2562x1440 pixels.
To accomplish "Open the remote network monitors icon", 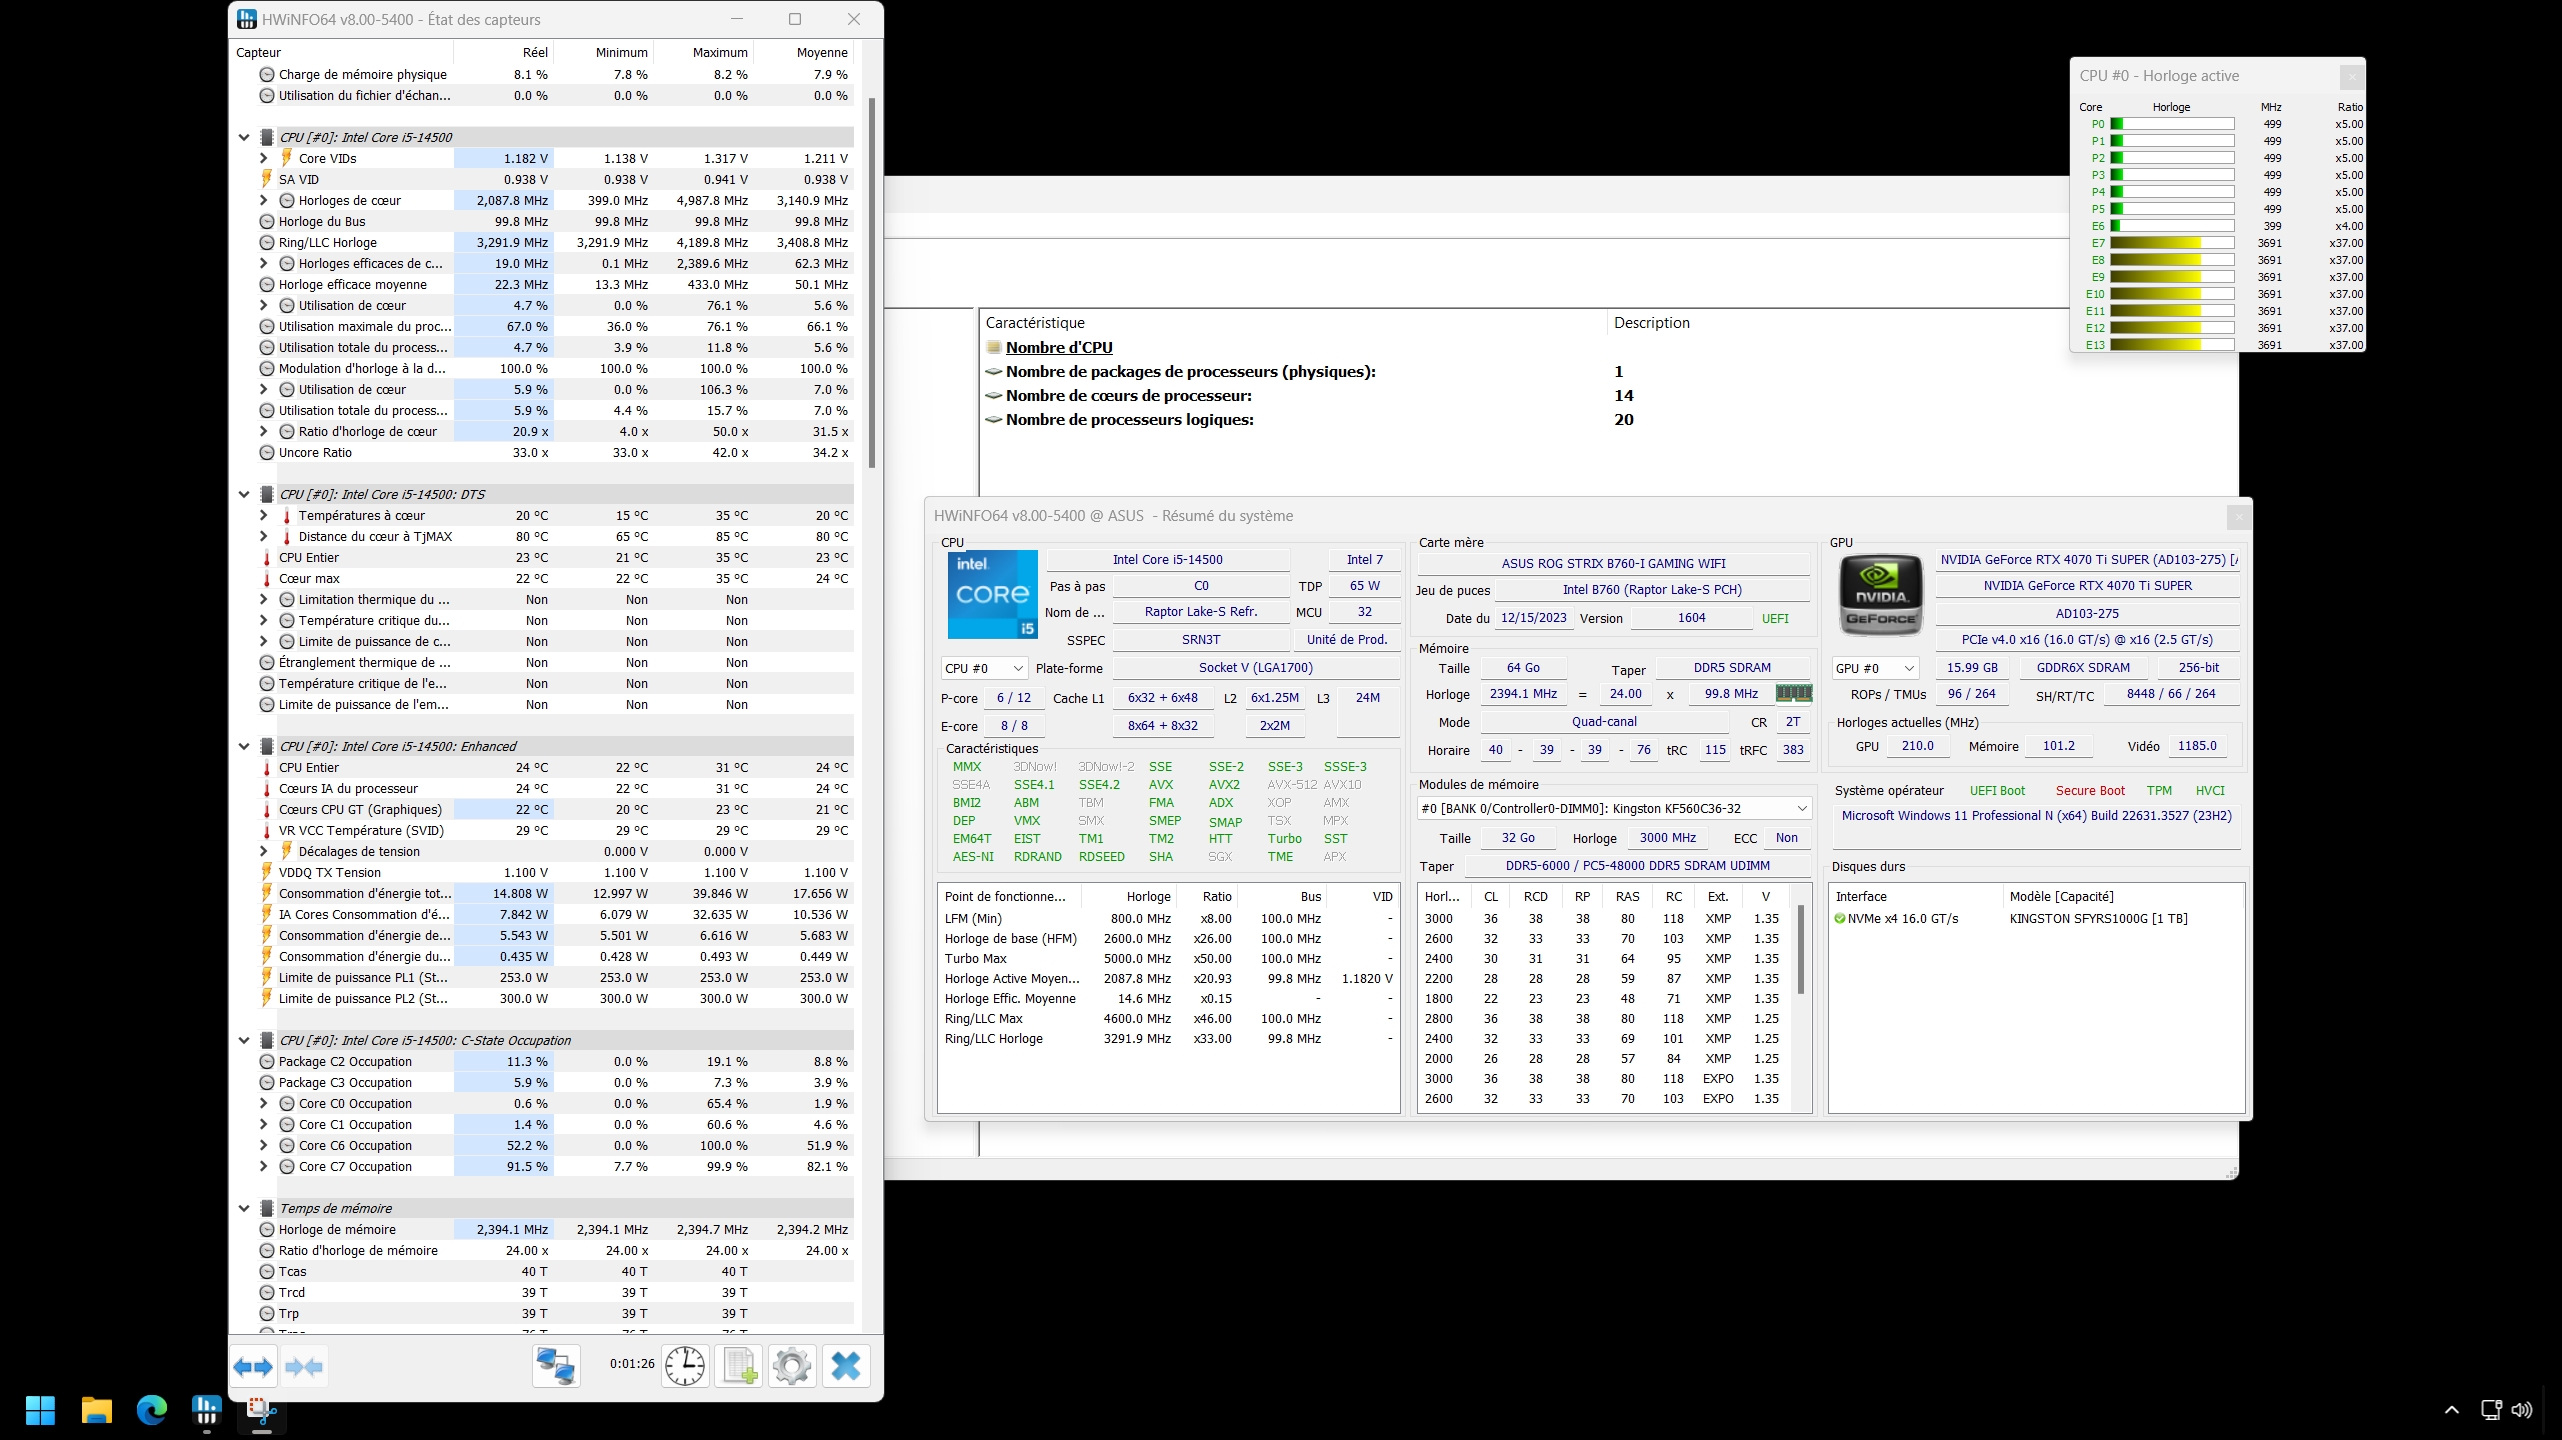I will 556,1366.
